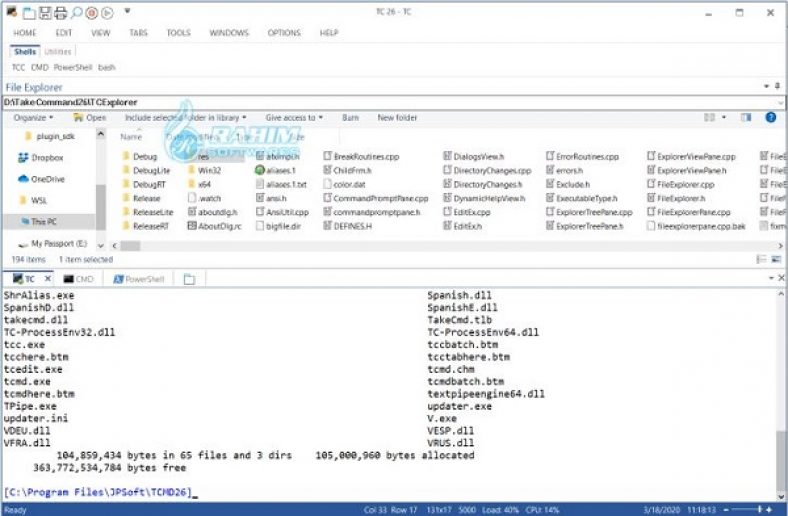Select the aliases.1 file
This screenshot has width=788, height=516.
[x=276, y=170]
